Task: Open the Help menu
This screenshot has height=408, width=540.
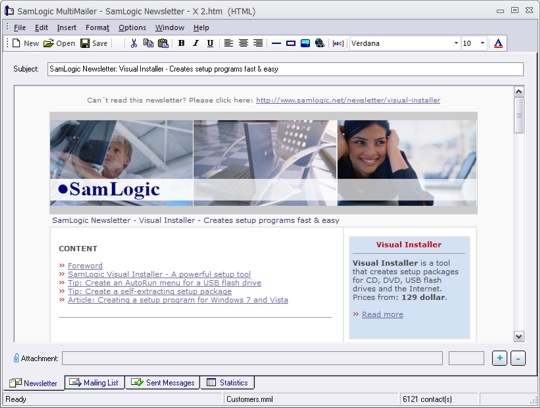Action: 201,28
